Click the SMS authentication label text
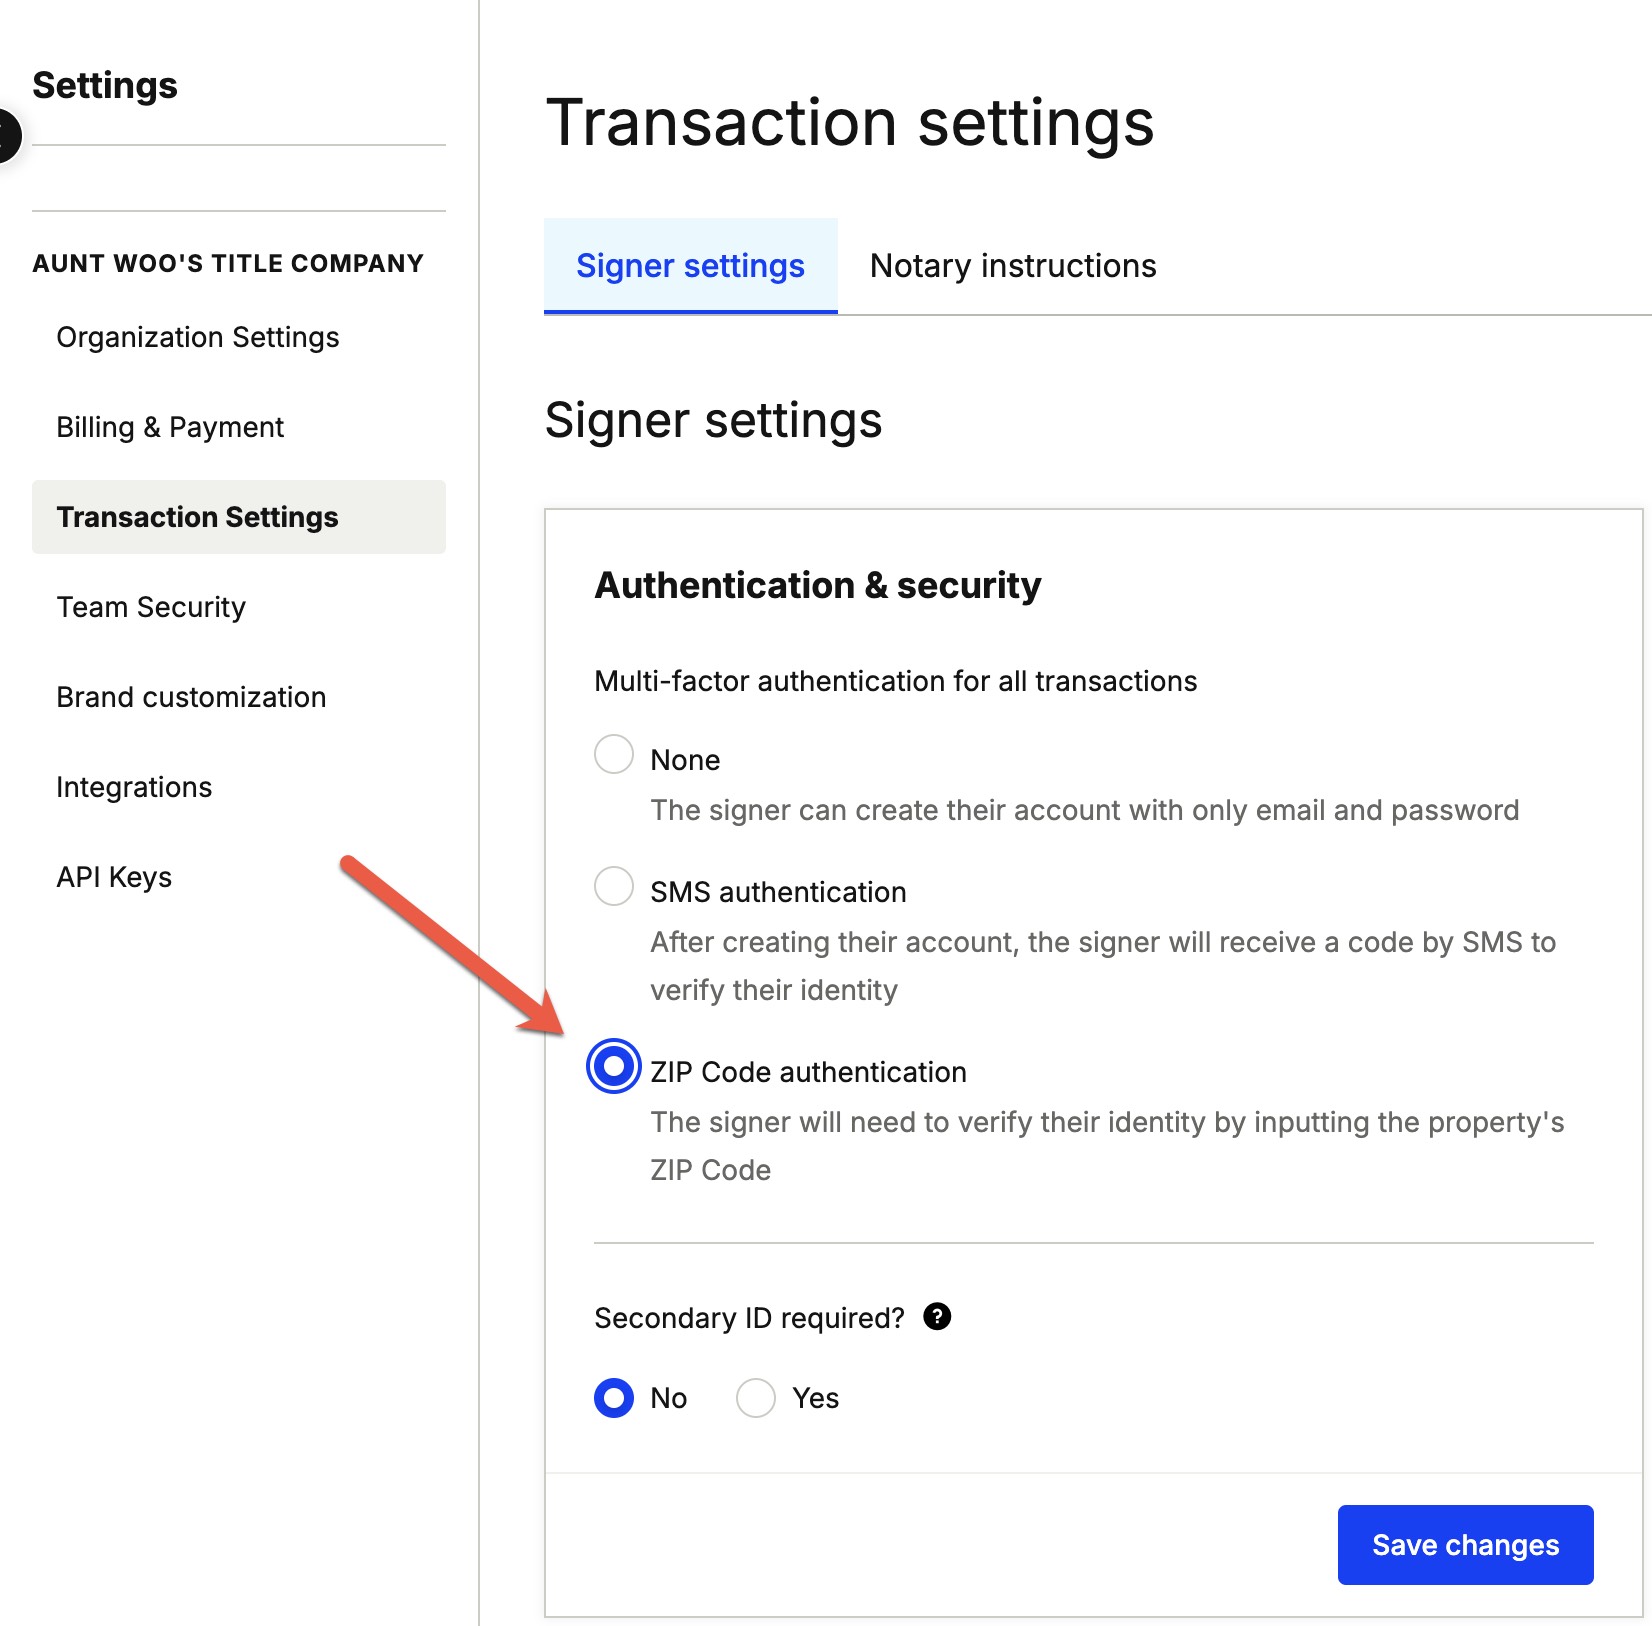1652x1626 pixels. point(778,892)
